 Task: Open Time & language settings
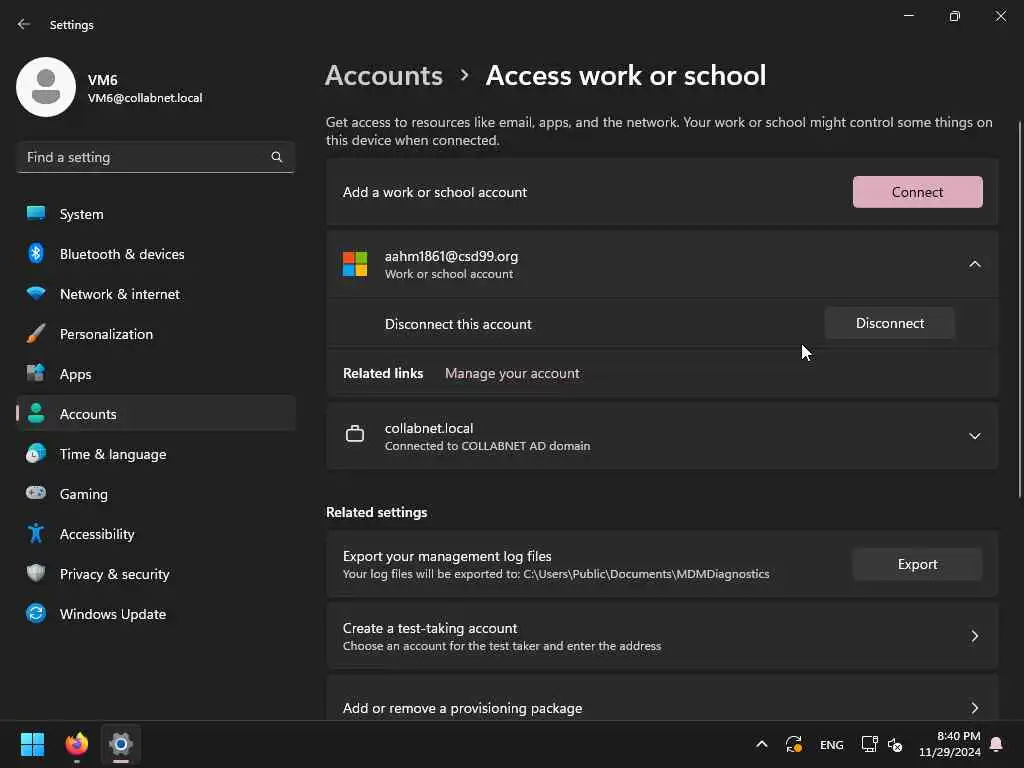113,454
